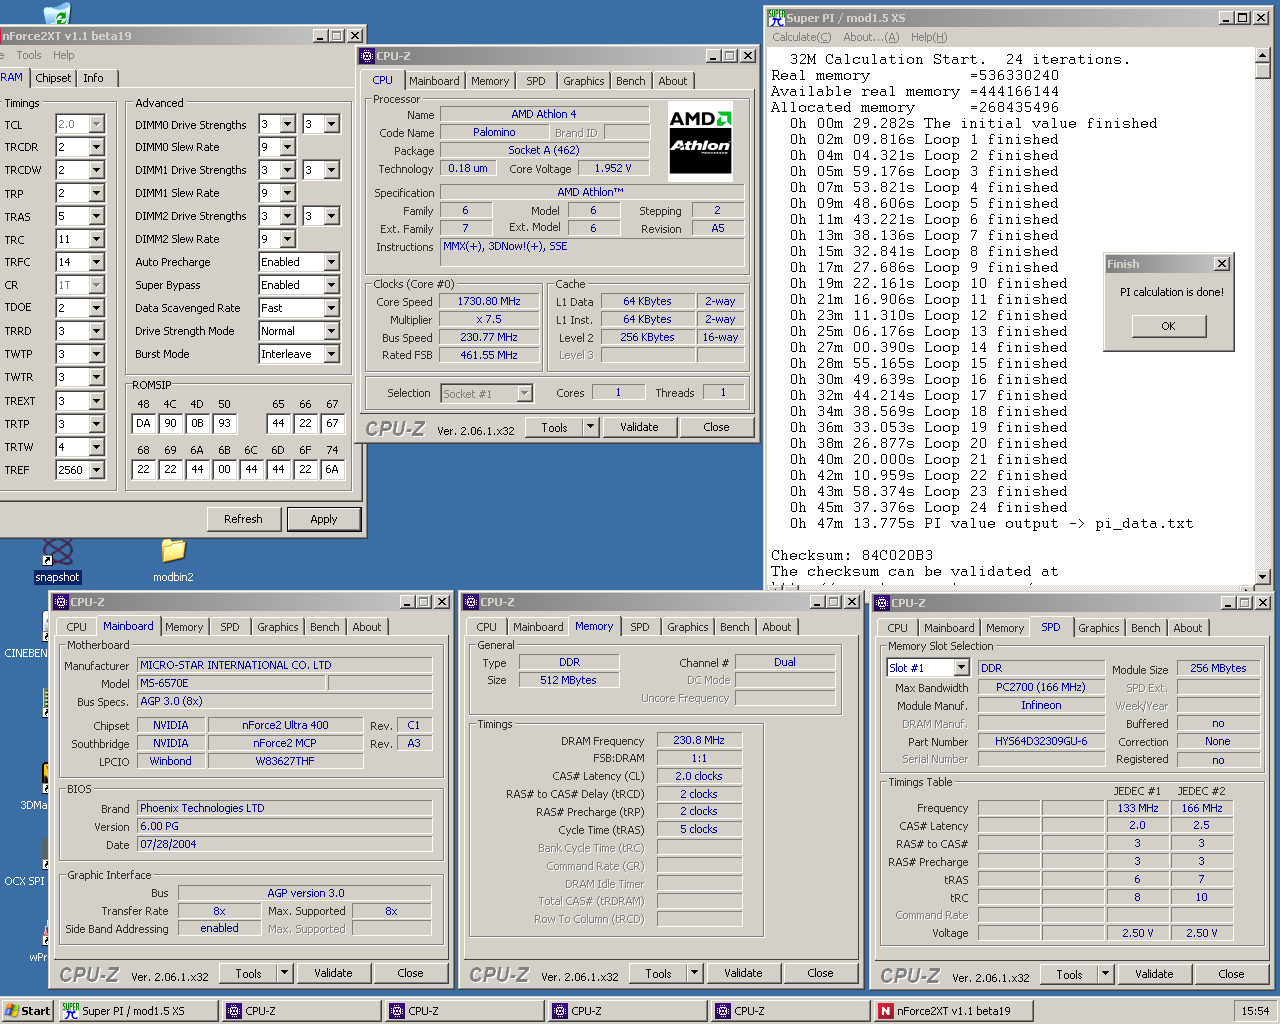This screenshot has width=1280, height=1024.
Task: Open Calculate menu in Super PI
Action: (801, 37)
